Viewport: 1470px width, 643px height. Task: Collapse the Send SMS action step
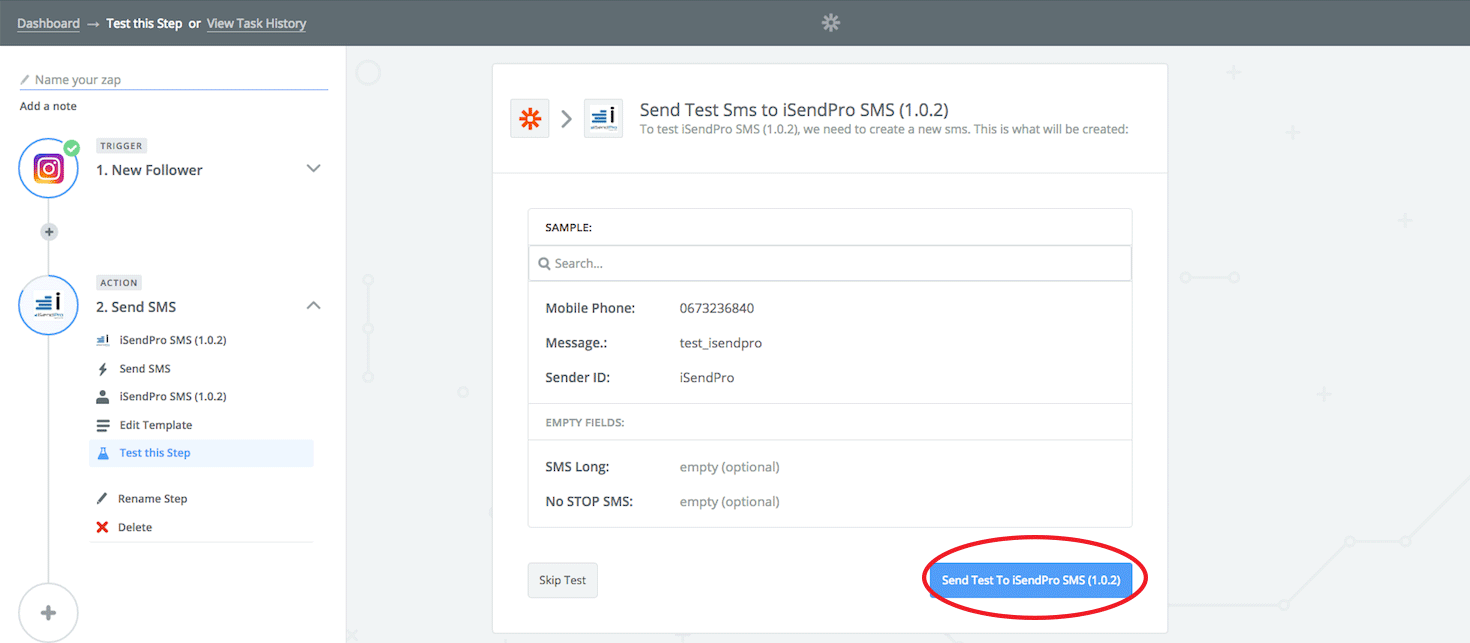(313, 305)
